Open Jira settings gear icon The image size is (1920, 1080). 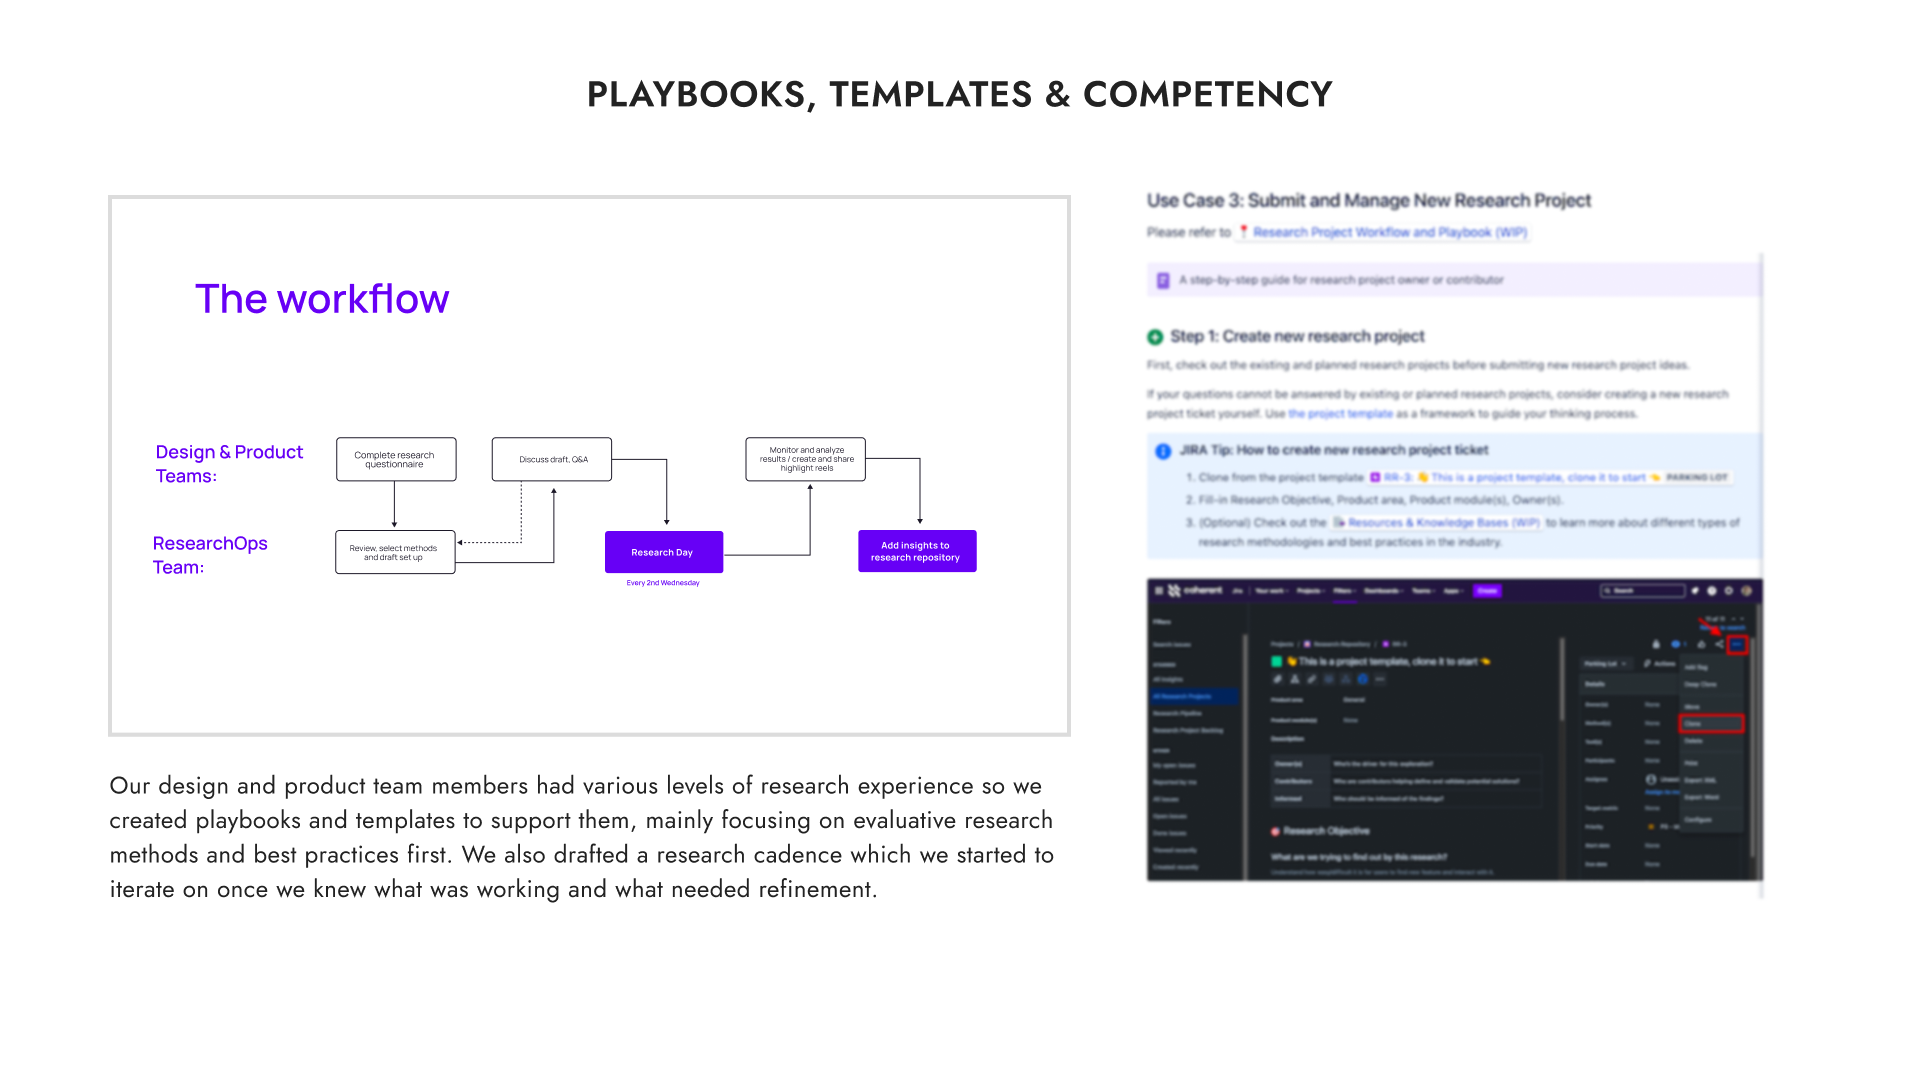1729,591
